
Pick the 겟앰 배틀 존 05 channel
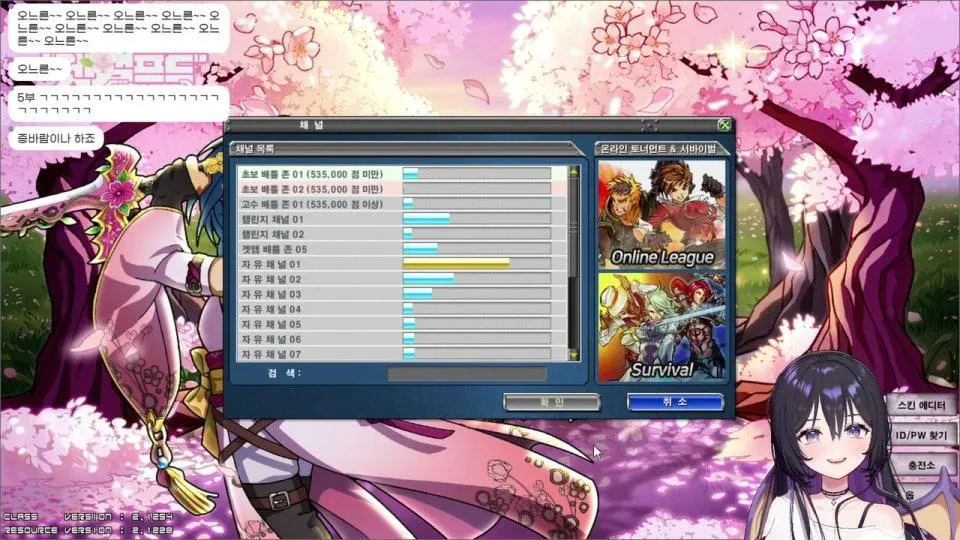pos(402,249)
